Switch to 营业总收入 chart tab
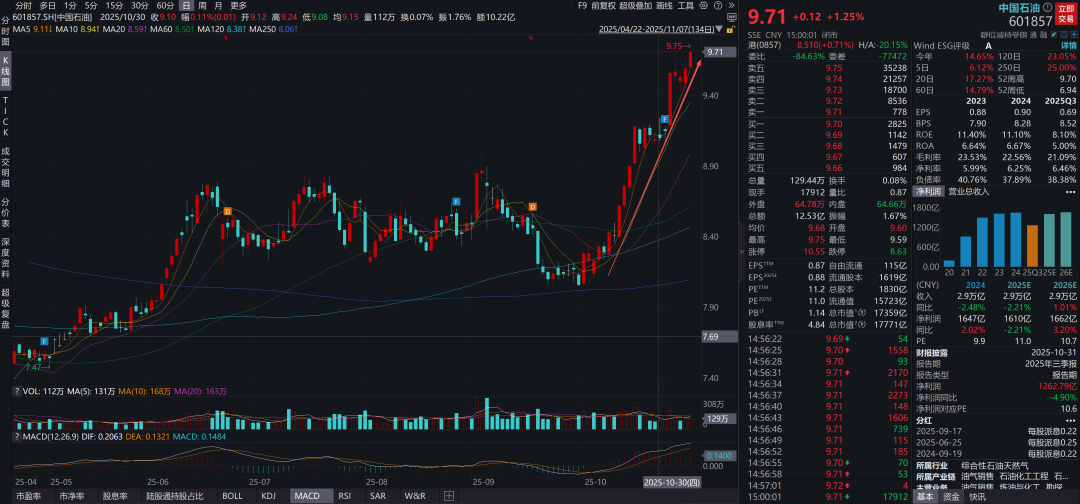 [968, 191]
